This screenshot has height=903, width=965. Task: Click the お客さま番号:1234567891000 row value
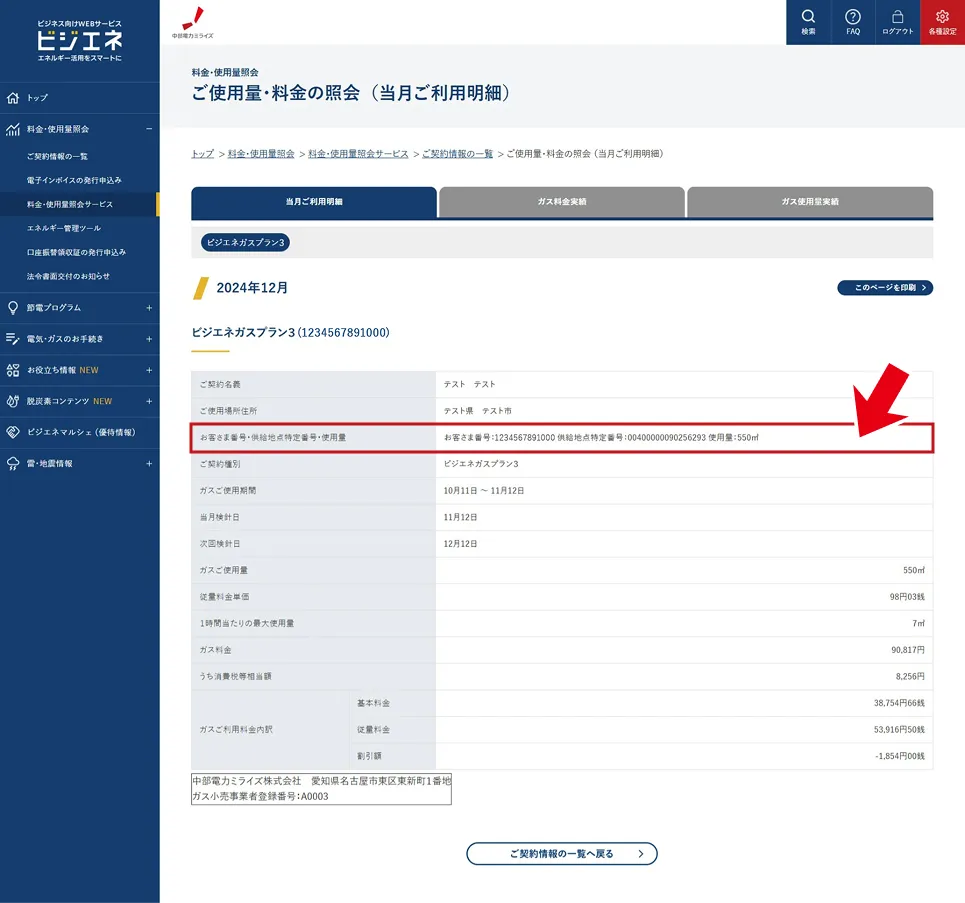tap(601, 438)
